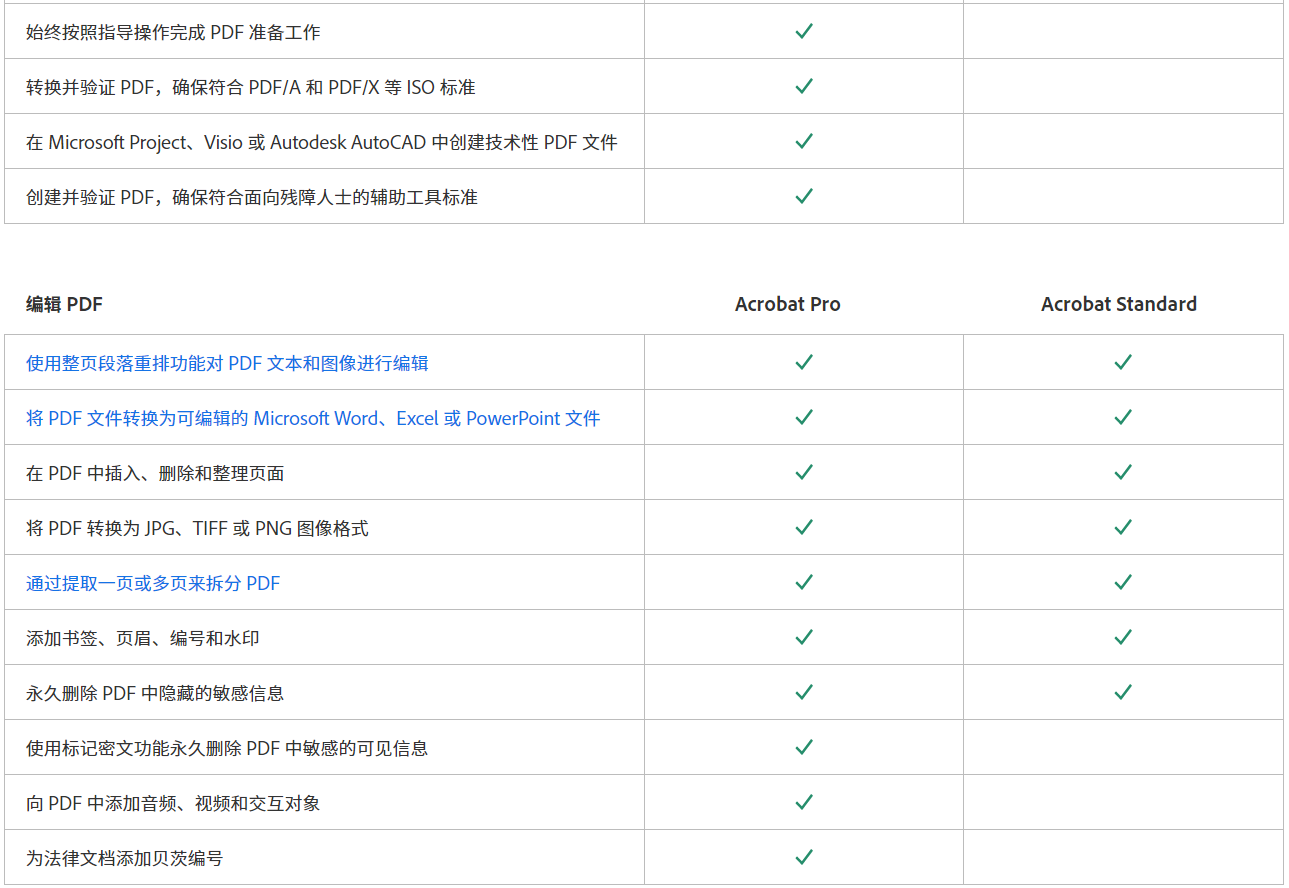Screen dimensions: 1289x888
Task: Click Acrobat Pro checkmark for accessibility standards row
Action: tap(803, 196)
